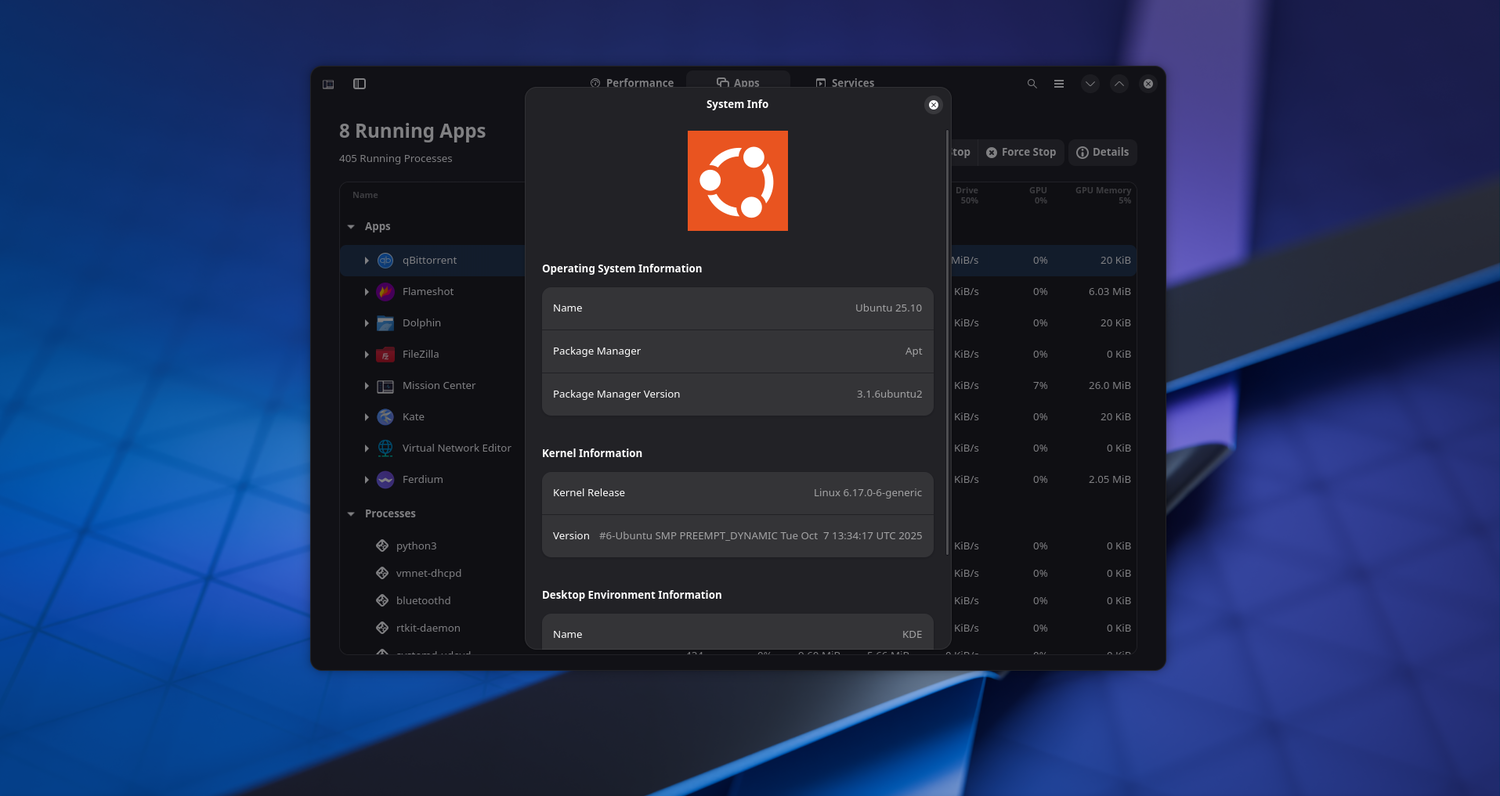The width and height of the screenshot is (1500, 796).
Task: Select the kernel Version string "#6-Ubuntu SMP PREEMPT_DYNAMIC"
Action: coord(688,536)
